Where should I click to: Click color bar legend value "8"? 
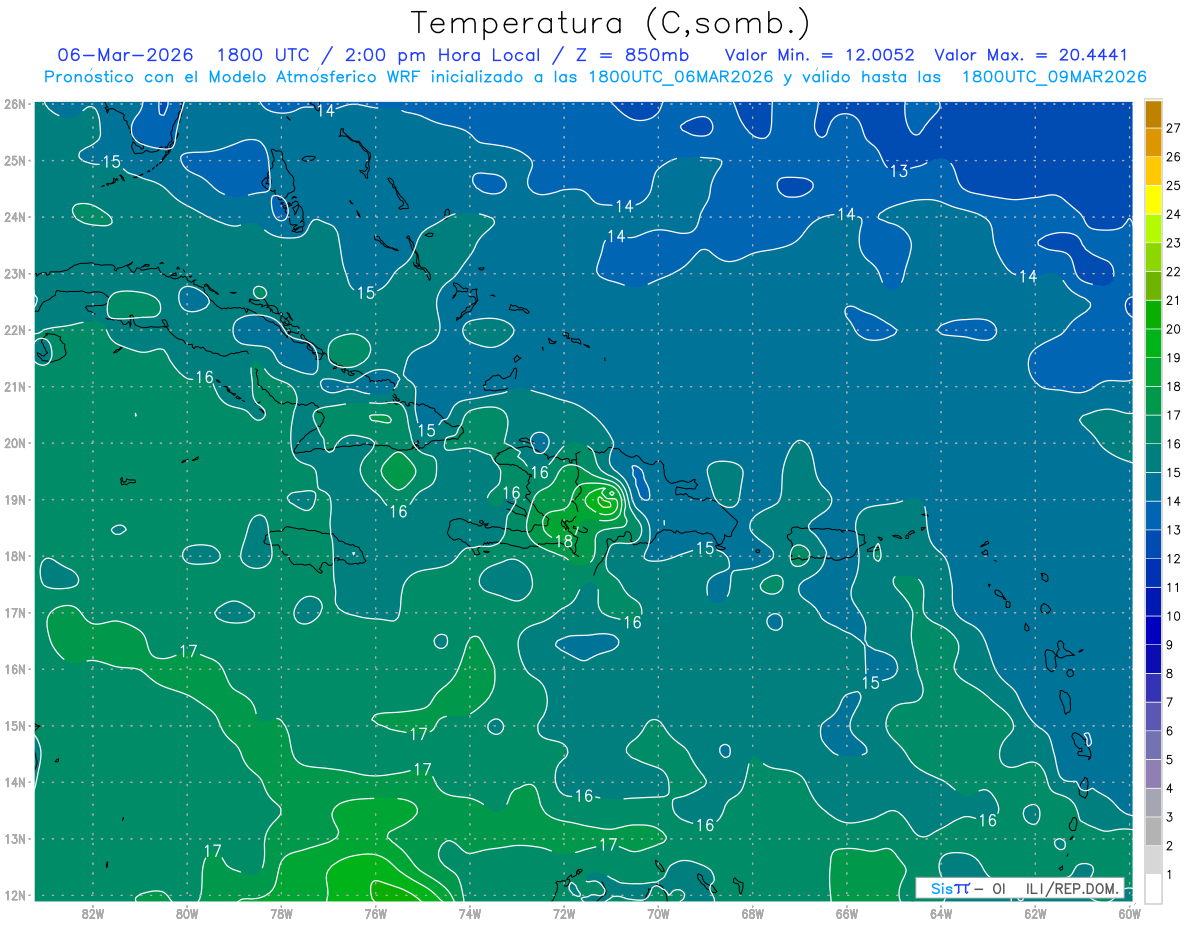point(1170,674)
